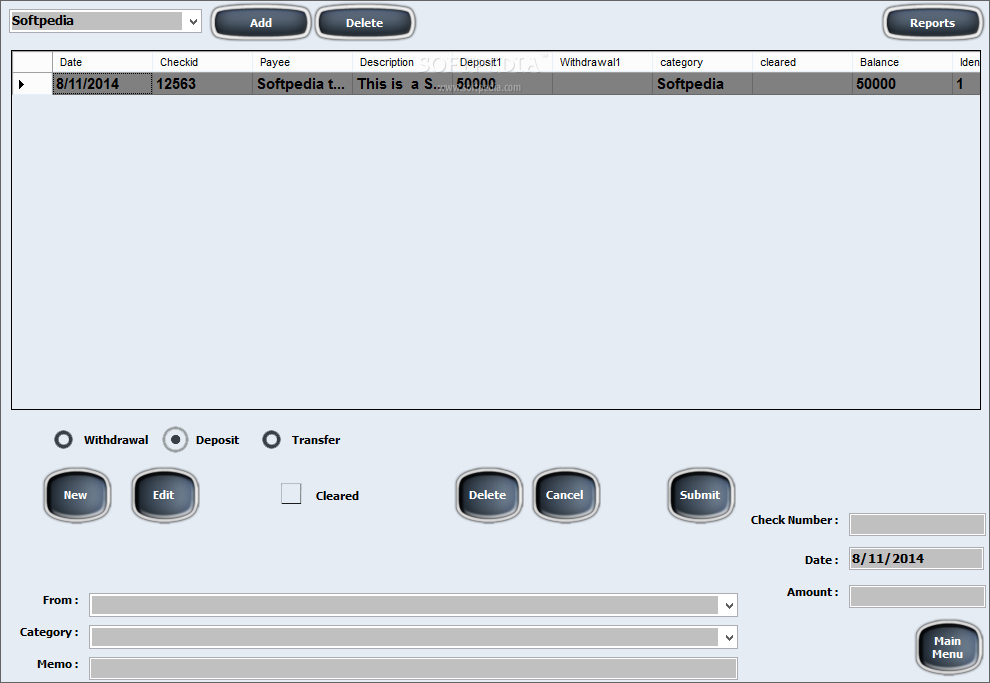Open the Reports screen
Viewport: 990px width, 683px height.
pyautogui.click(x=933, y=23)
